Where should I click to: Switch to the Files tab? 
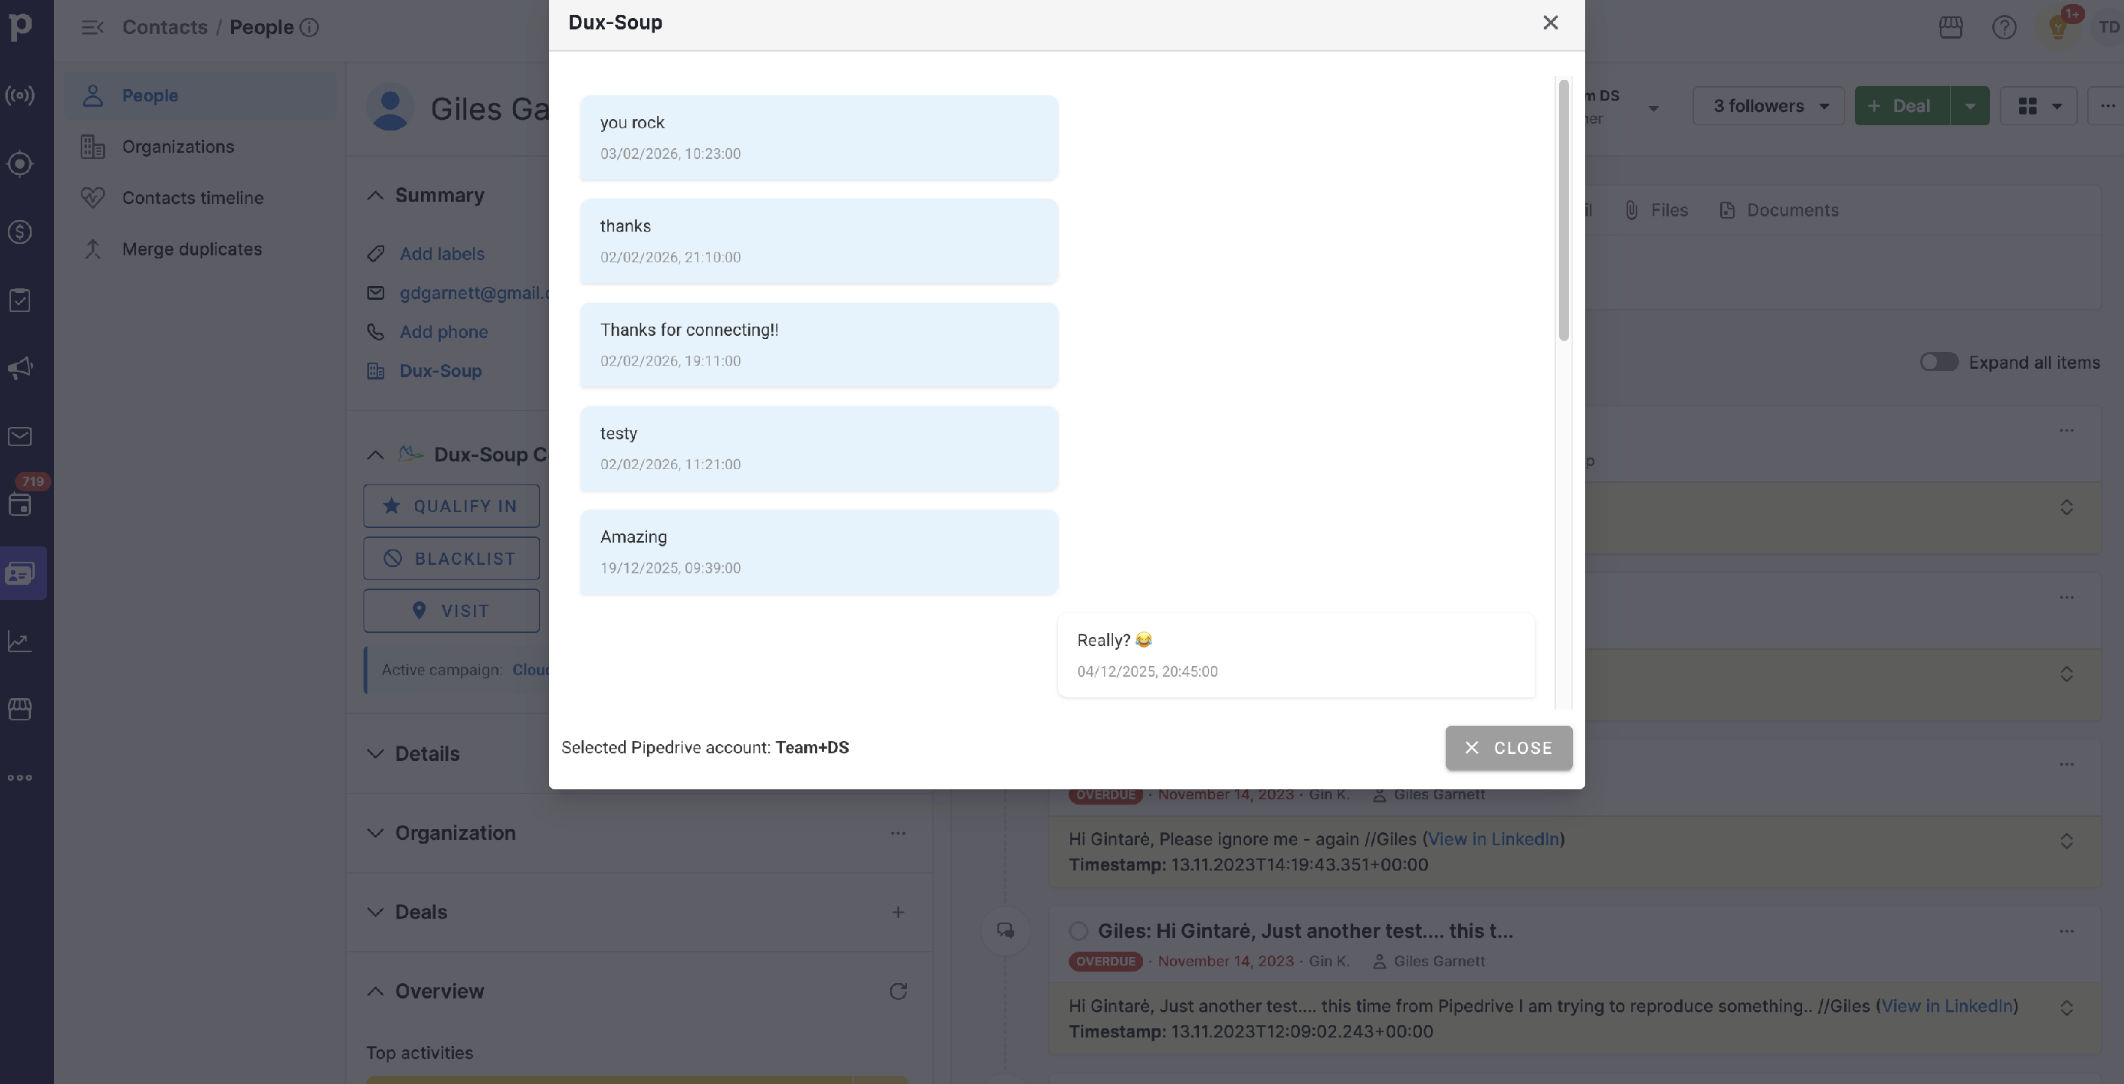1656,210
